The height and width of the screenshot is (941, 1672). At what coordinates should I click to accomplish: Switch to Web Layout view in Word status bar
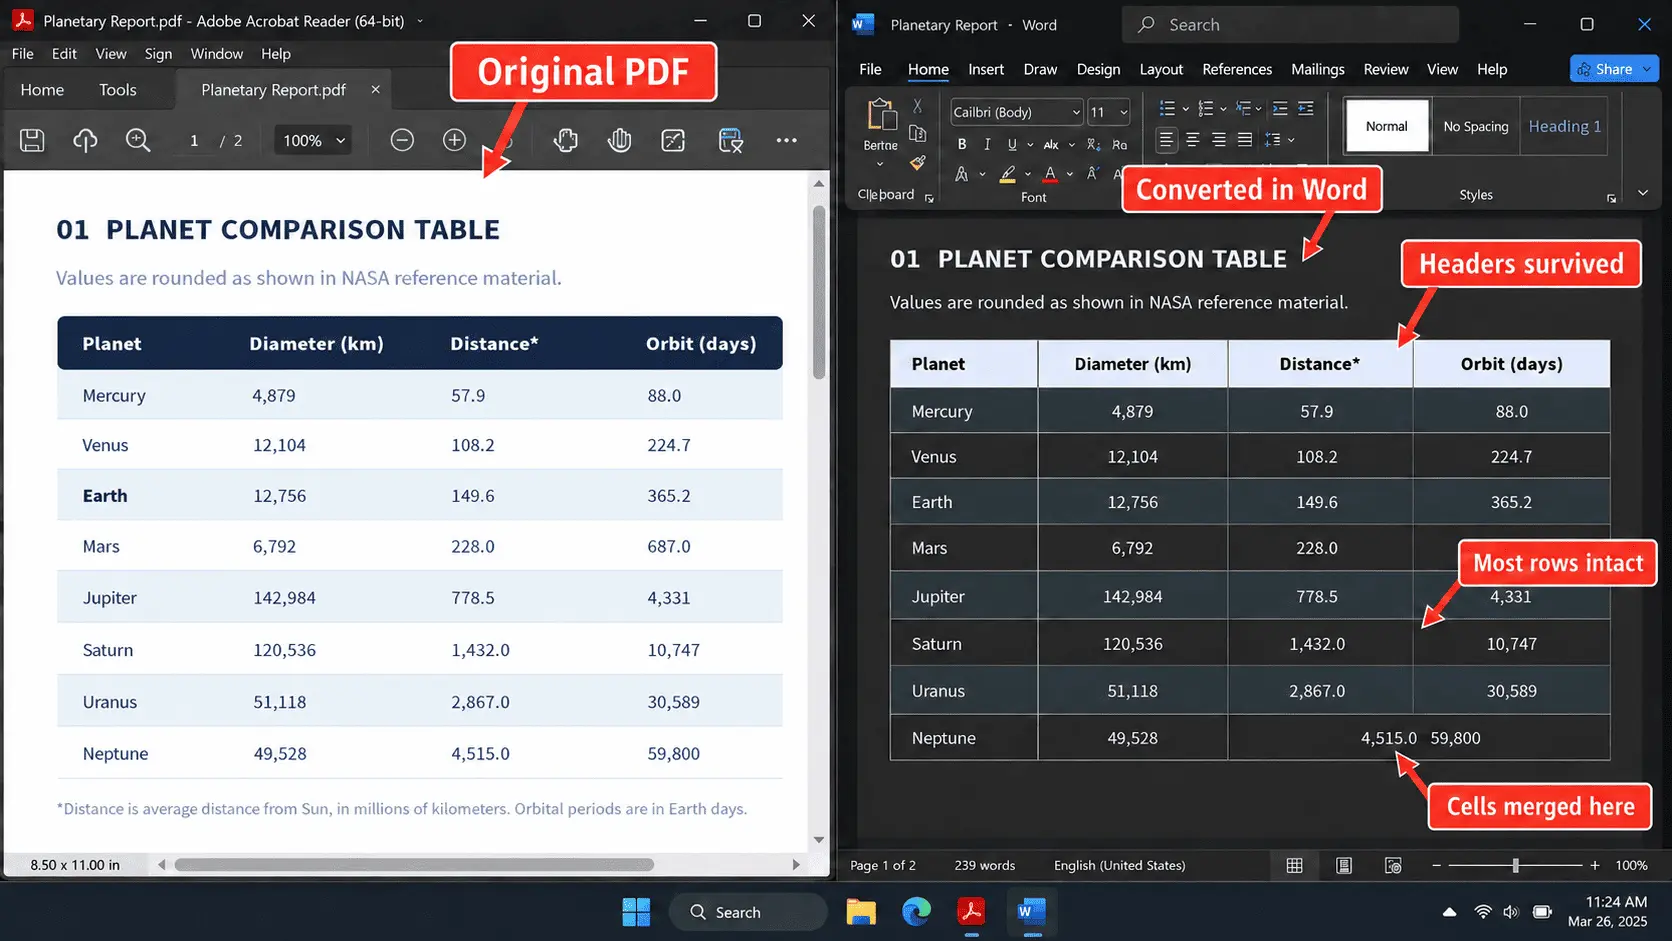pyautogui.click(x=1393, y=865)
